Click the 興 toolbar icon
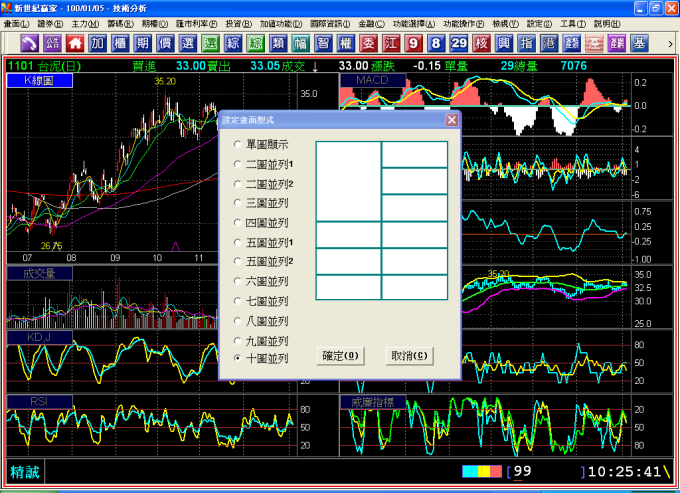Screen dimensions: 680x493 click(x=503, y=43)
